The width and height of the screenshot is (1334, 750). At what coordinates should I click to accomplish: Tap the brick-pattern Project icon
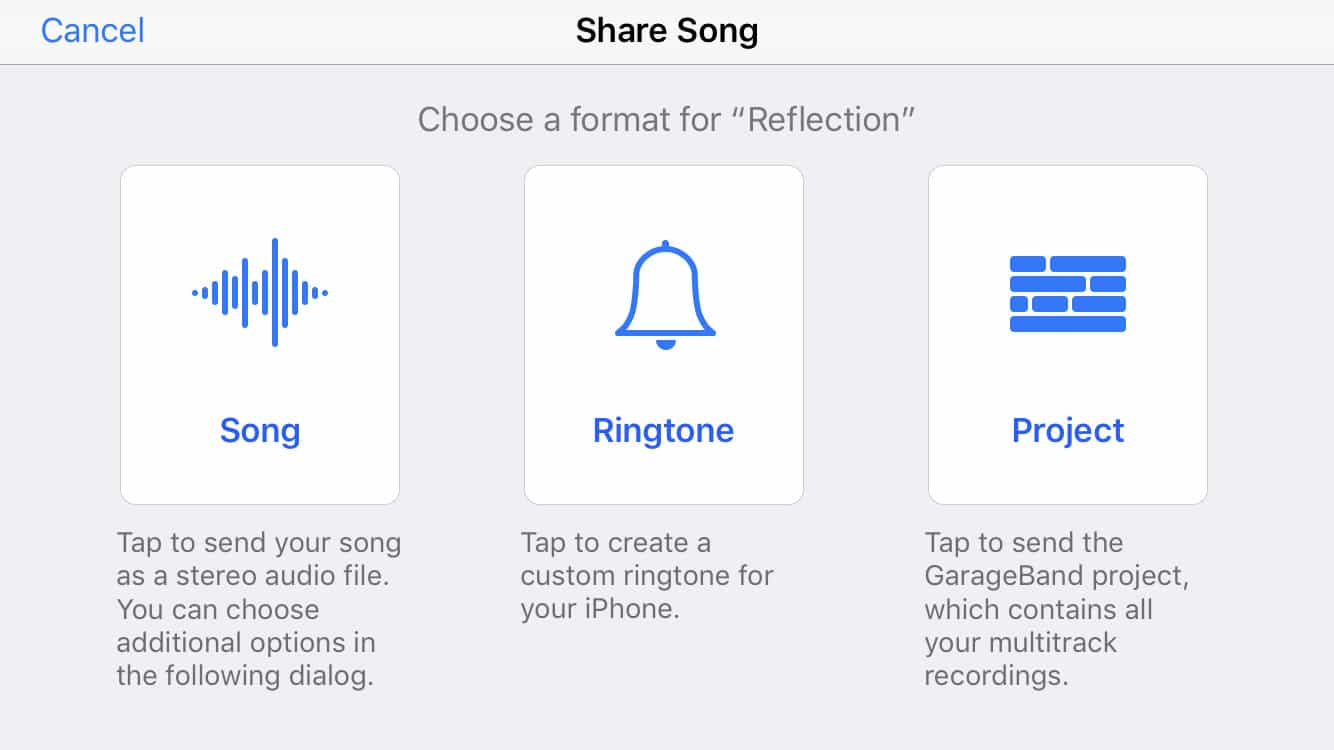[1068, 294]
